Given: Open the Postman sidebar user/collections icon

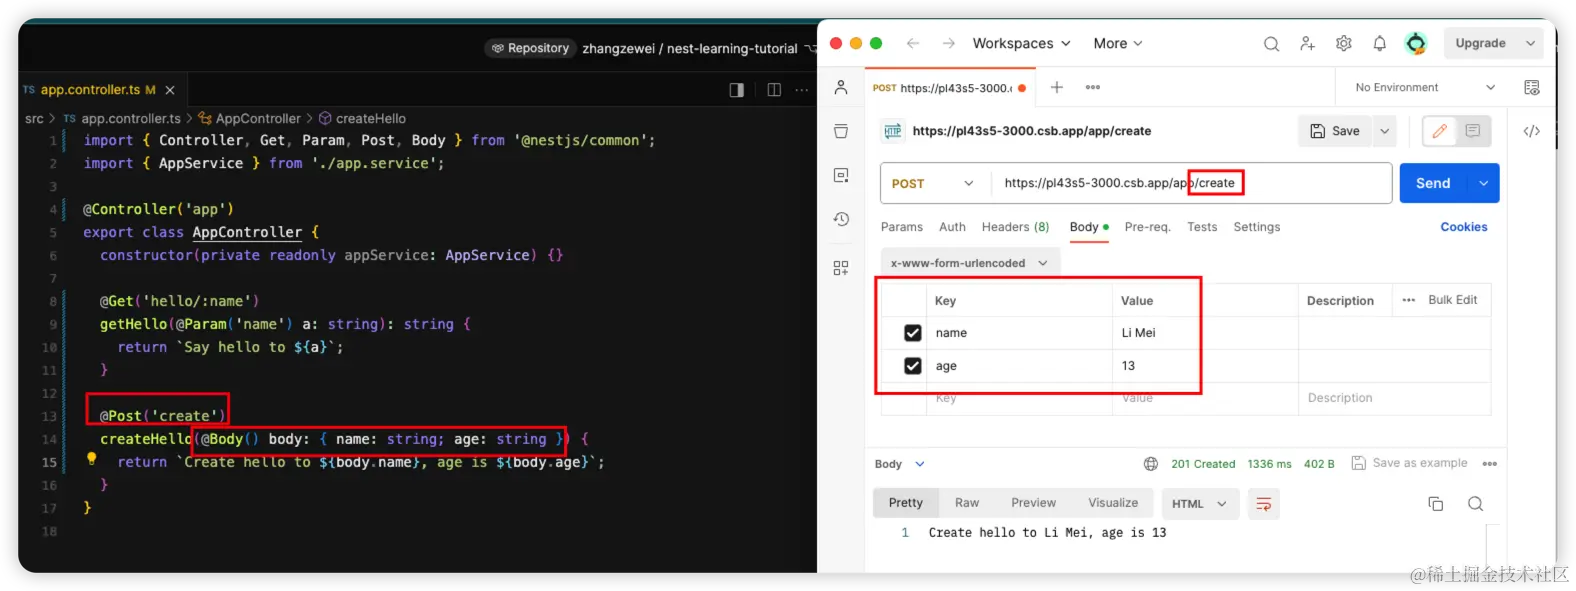Looking at the screenshot, I should coord(841,87).
